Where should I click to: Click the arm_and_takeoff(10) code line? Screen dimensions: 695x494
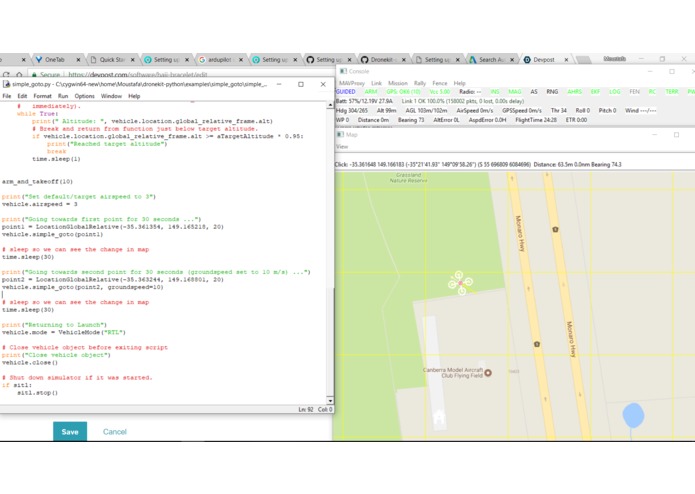pyautogui.click(x=37, y=181)
